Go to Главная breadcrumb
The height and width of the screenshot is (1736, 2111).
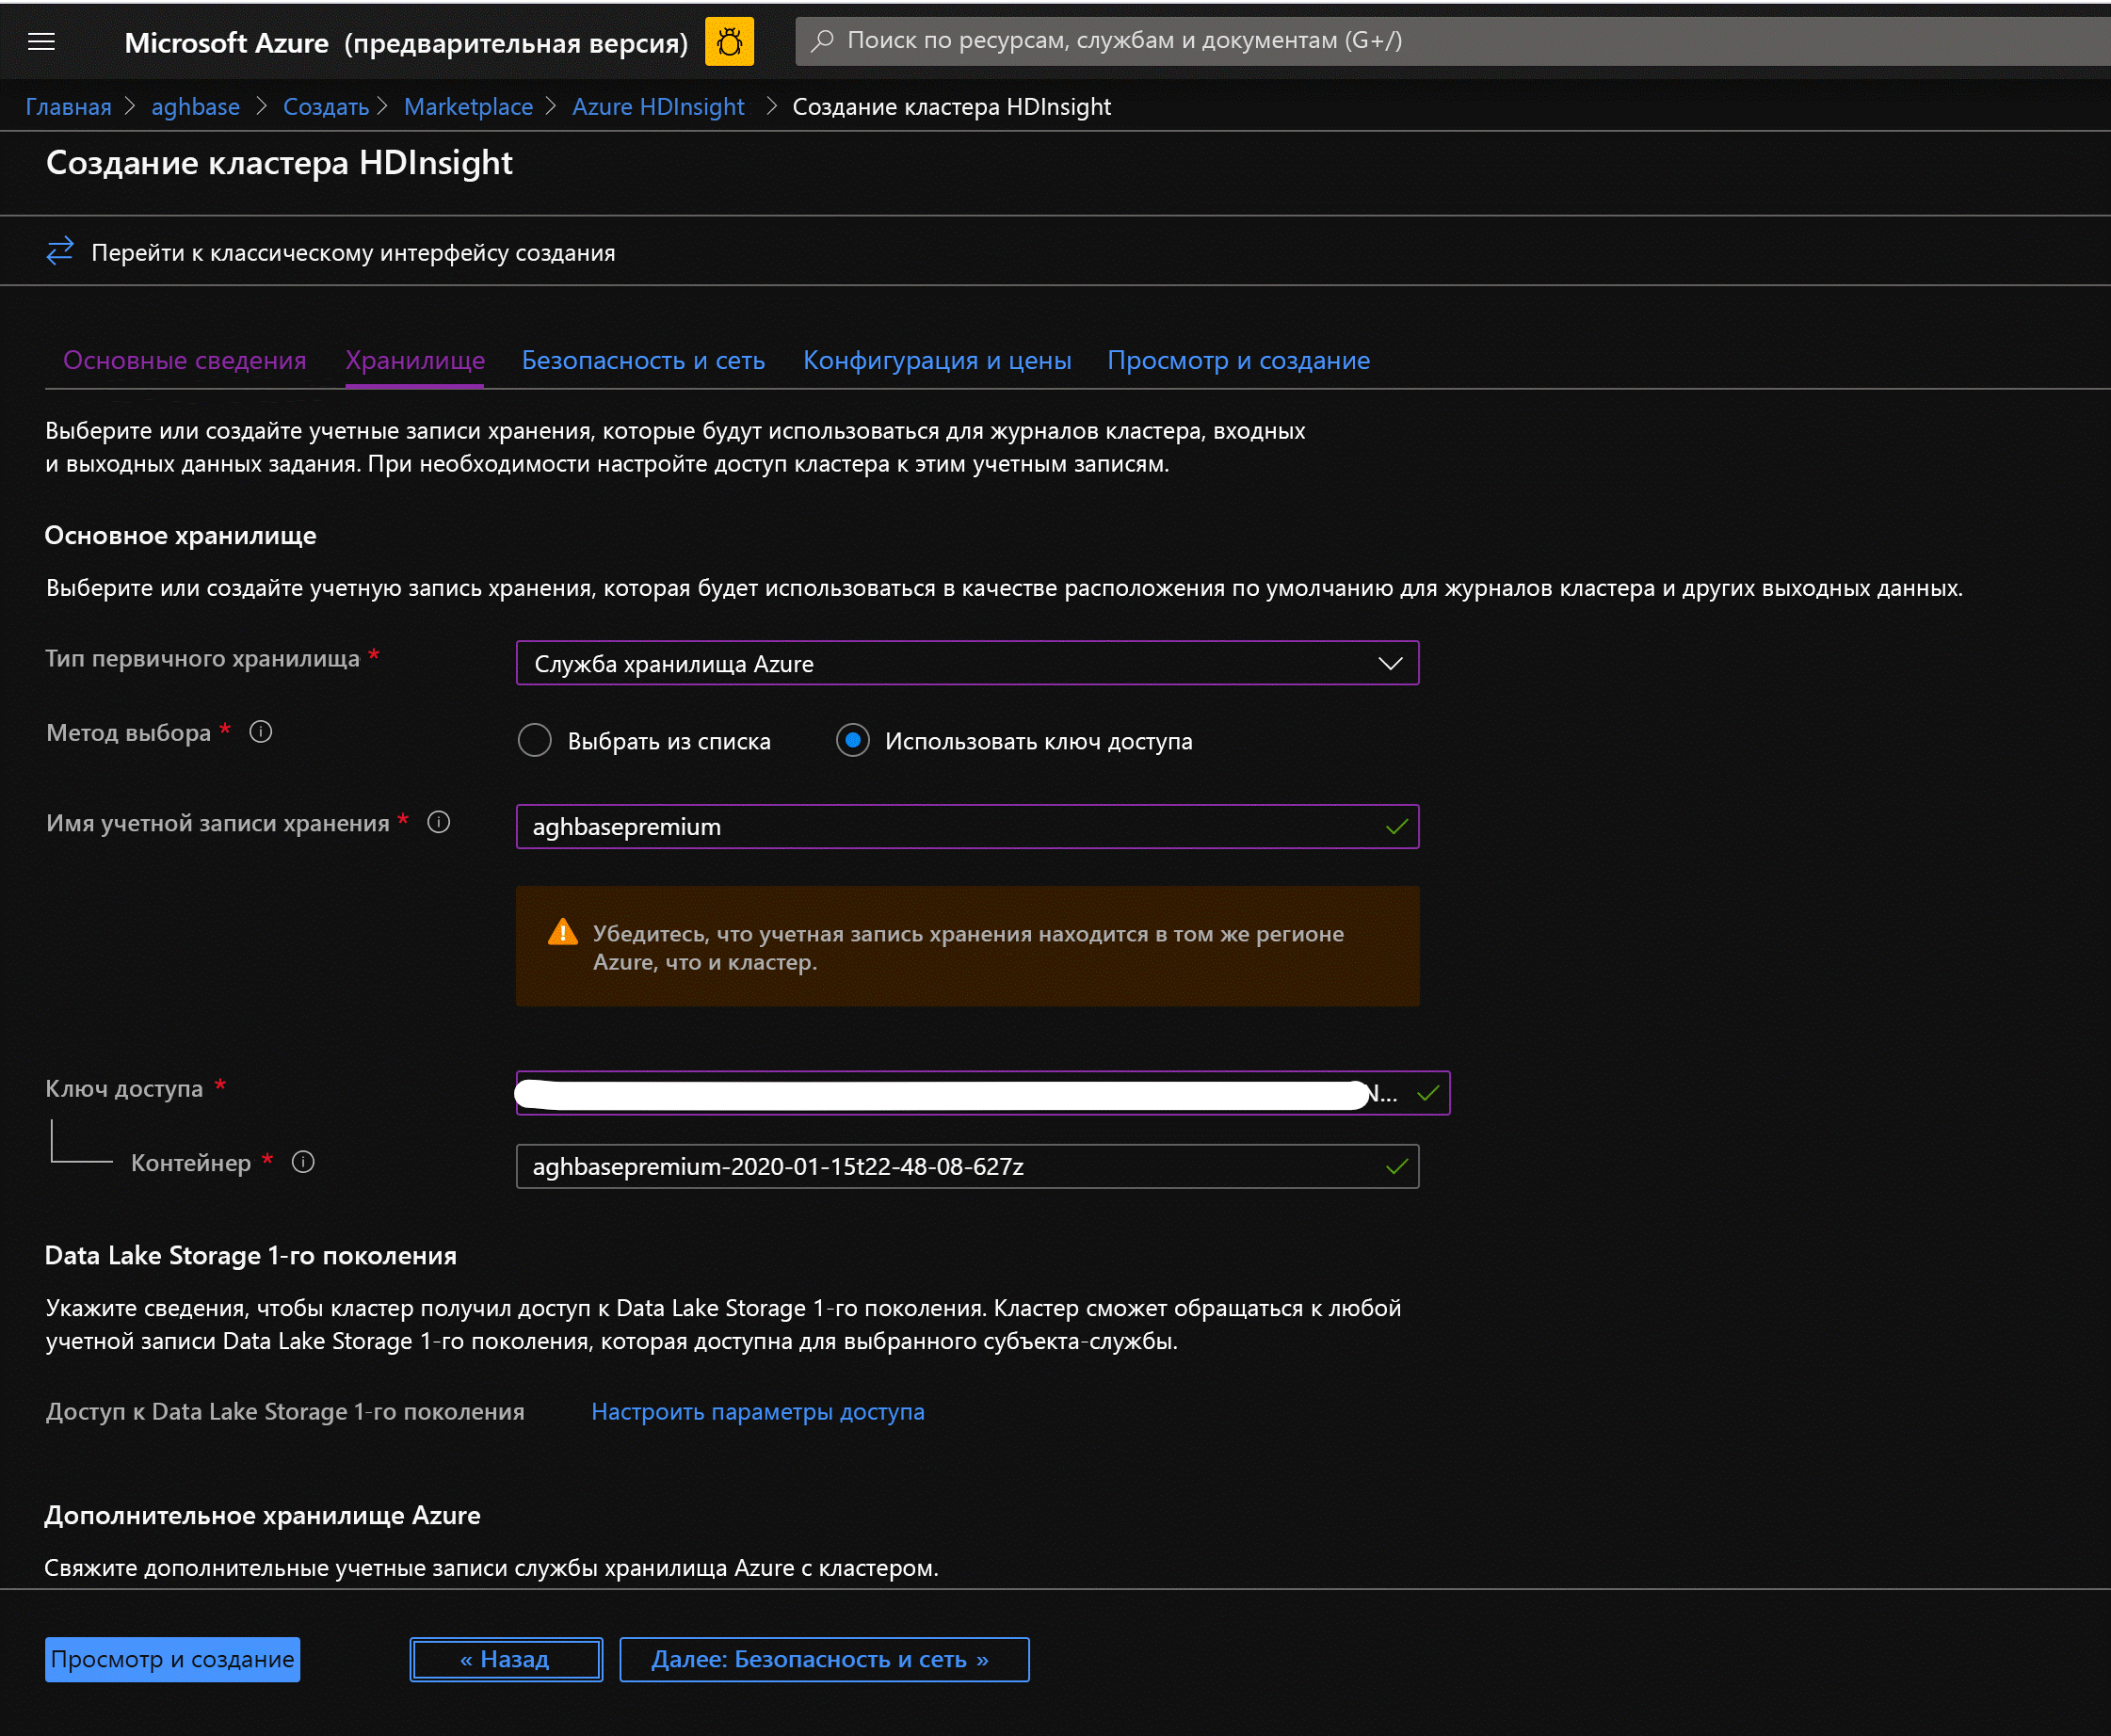click(x=68, y=107)
